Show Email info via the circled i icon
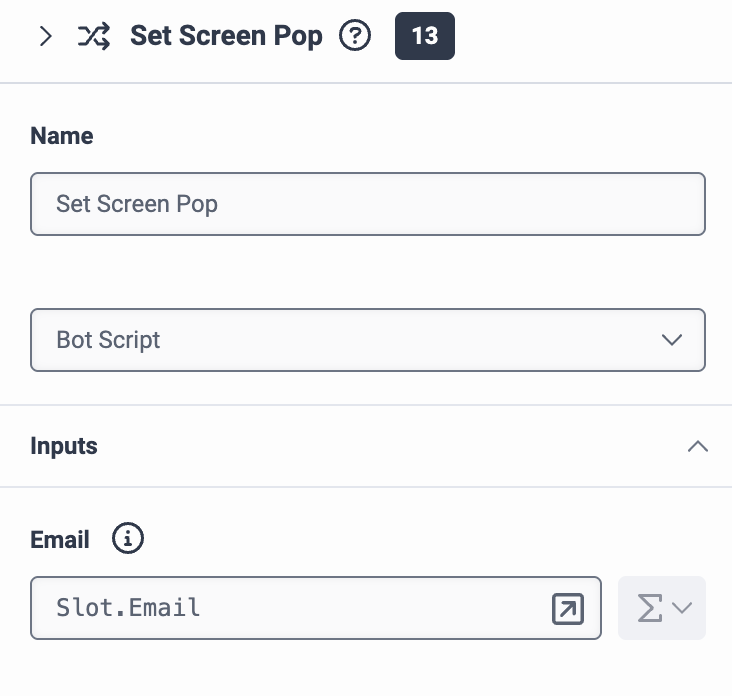This screenshot has height=696, width=732. point(128,538)
